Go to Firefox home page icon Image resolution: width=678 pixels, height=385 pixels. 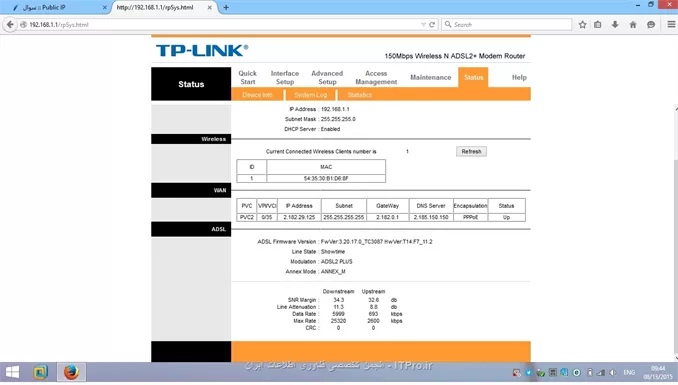coord(633,25)
